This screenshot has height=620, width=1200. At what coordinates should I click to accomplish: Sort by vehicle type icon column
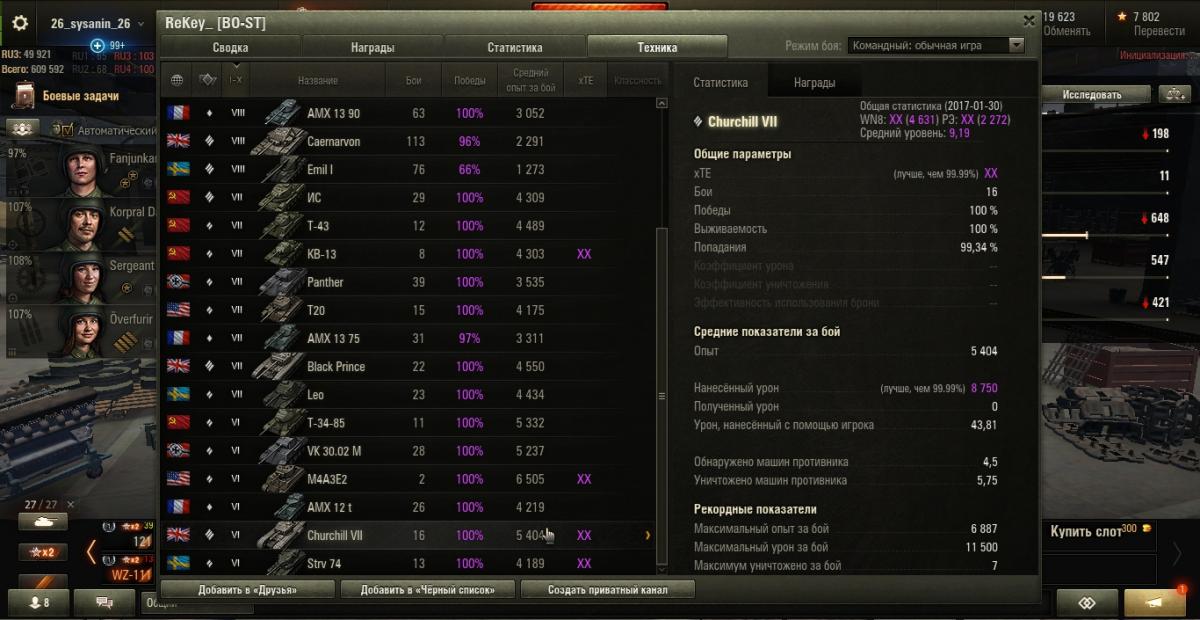[207, 80]
